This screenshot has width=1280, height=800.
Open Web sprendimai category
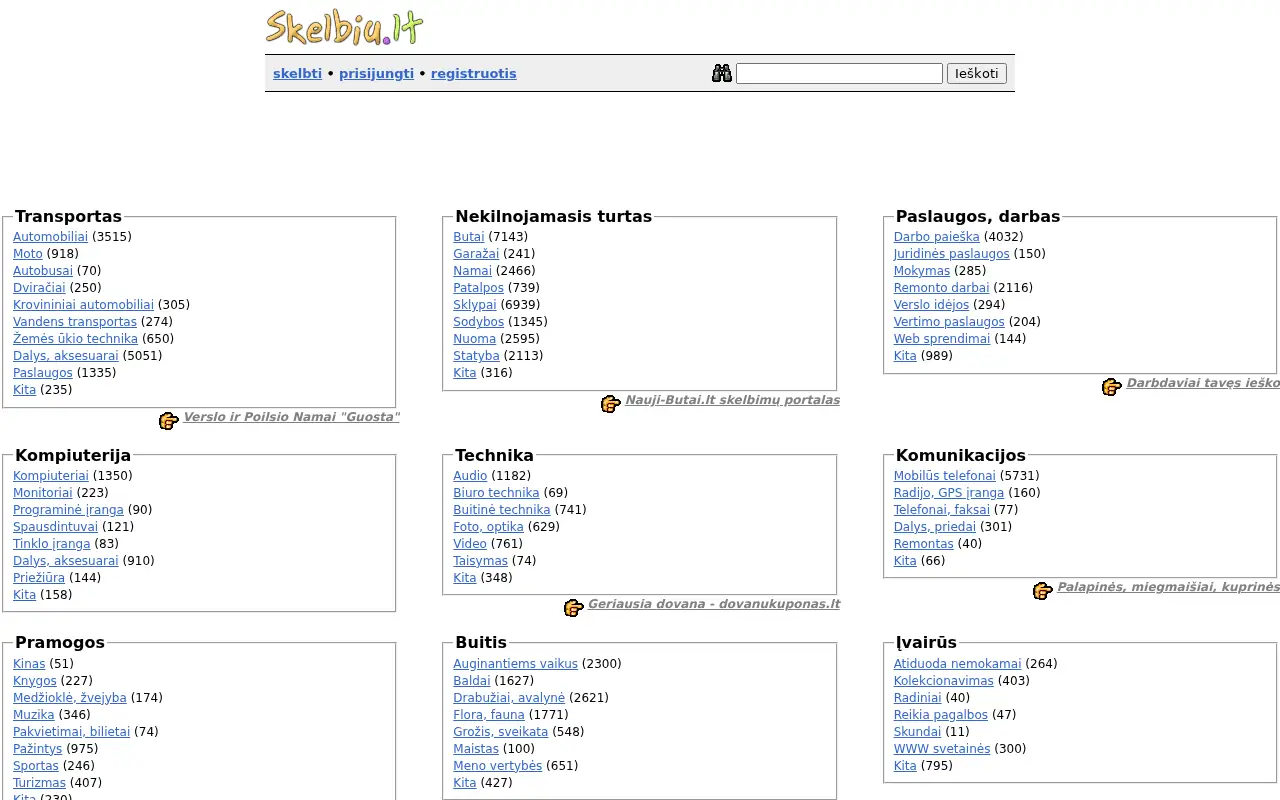coord(942,339)
